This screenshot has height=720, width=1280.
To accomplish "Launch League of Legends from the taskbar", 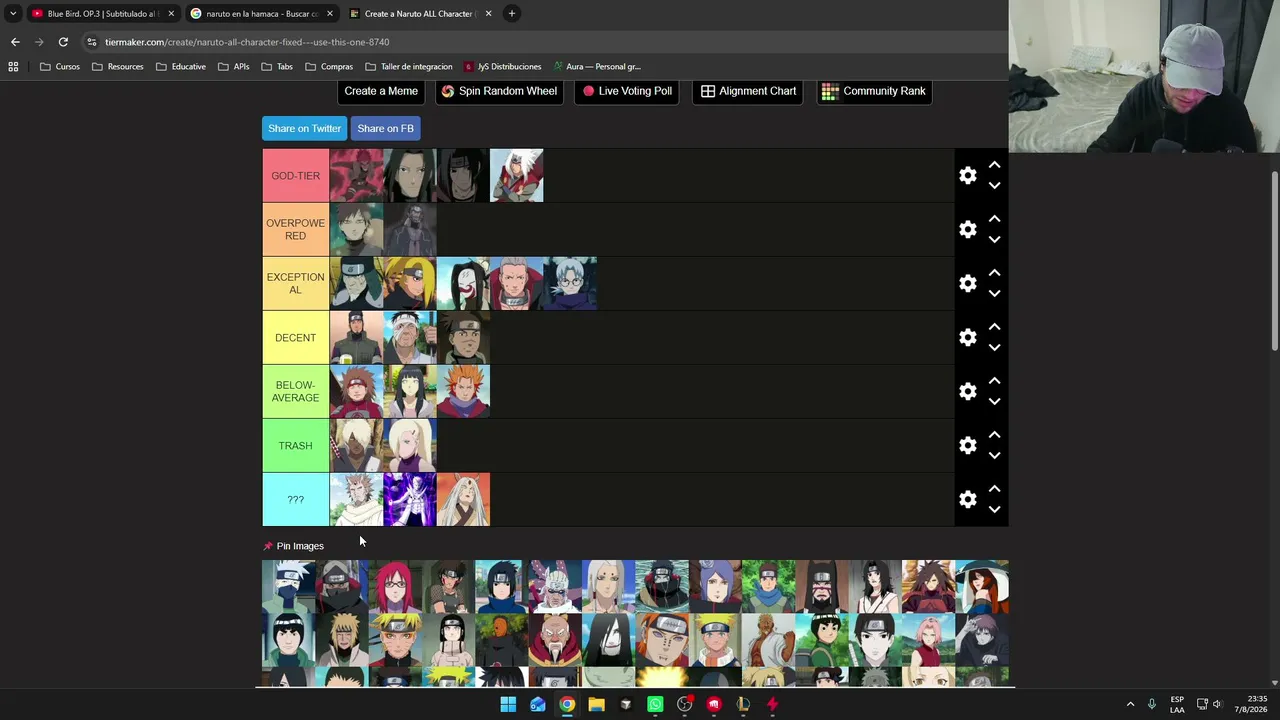I will (743, 704).
